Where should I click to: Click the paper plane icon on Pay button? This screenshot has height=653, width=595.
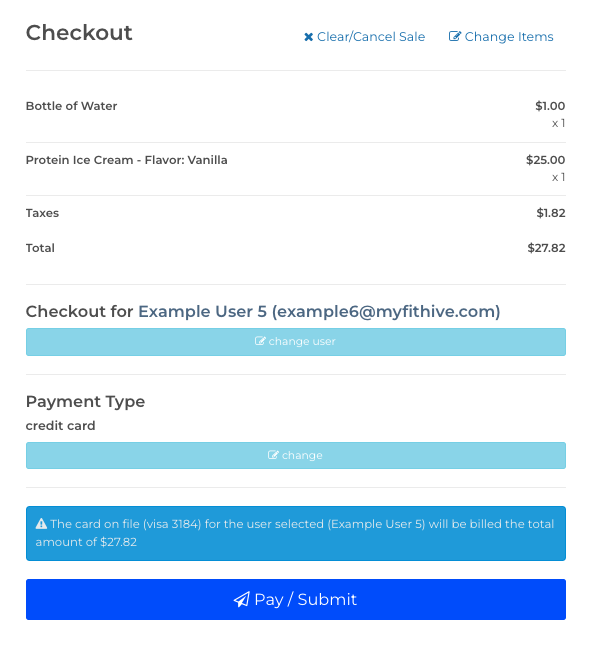click(241, 600)
